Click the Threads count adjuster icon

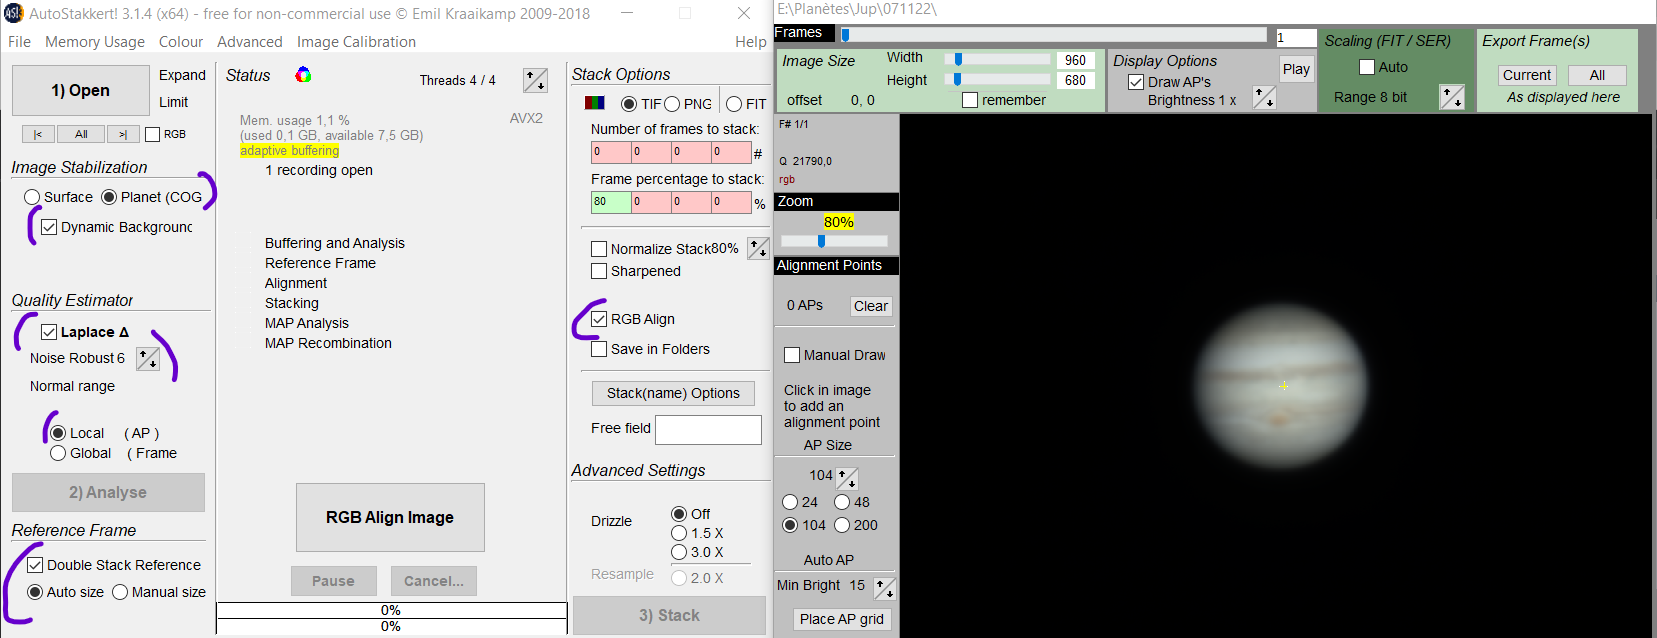[x=535, y=80]
